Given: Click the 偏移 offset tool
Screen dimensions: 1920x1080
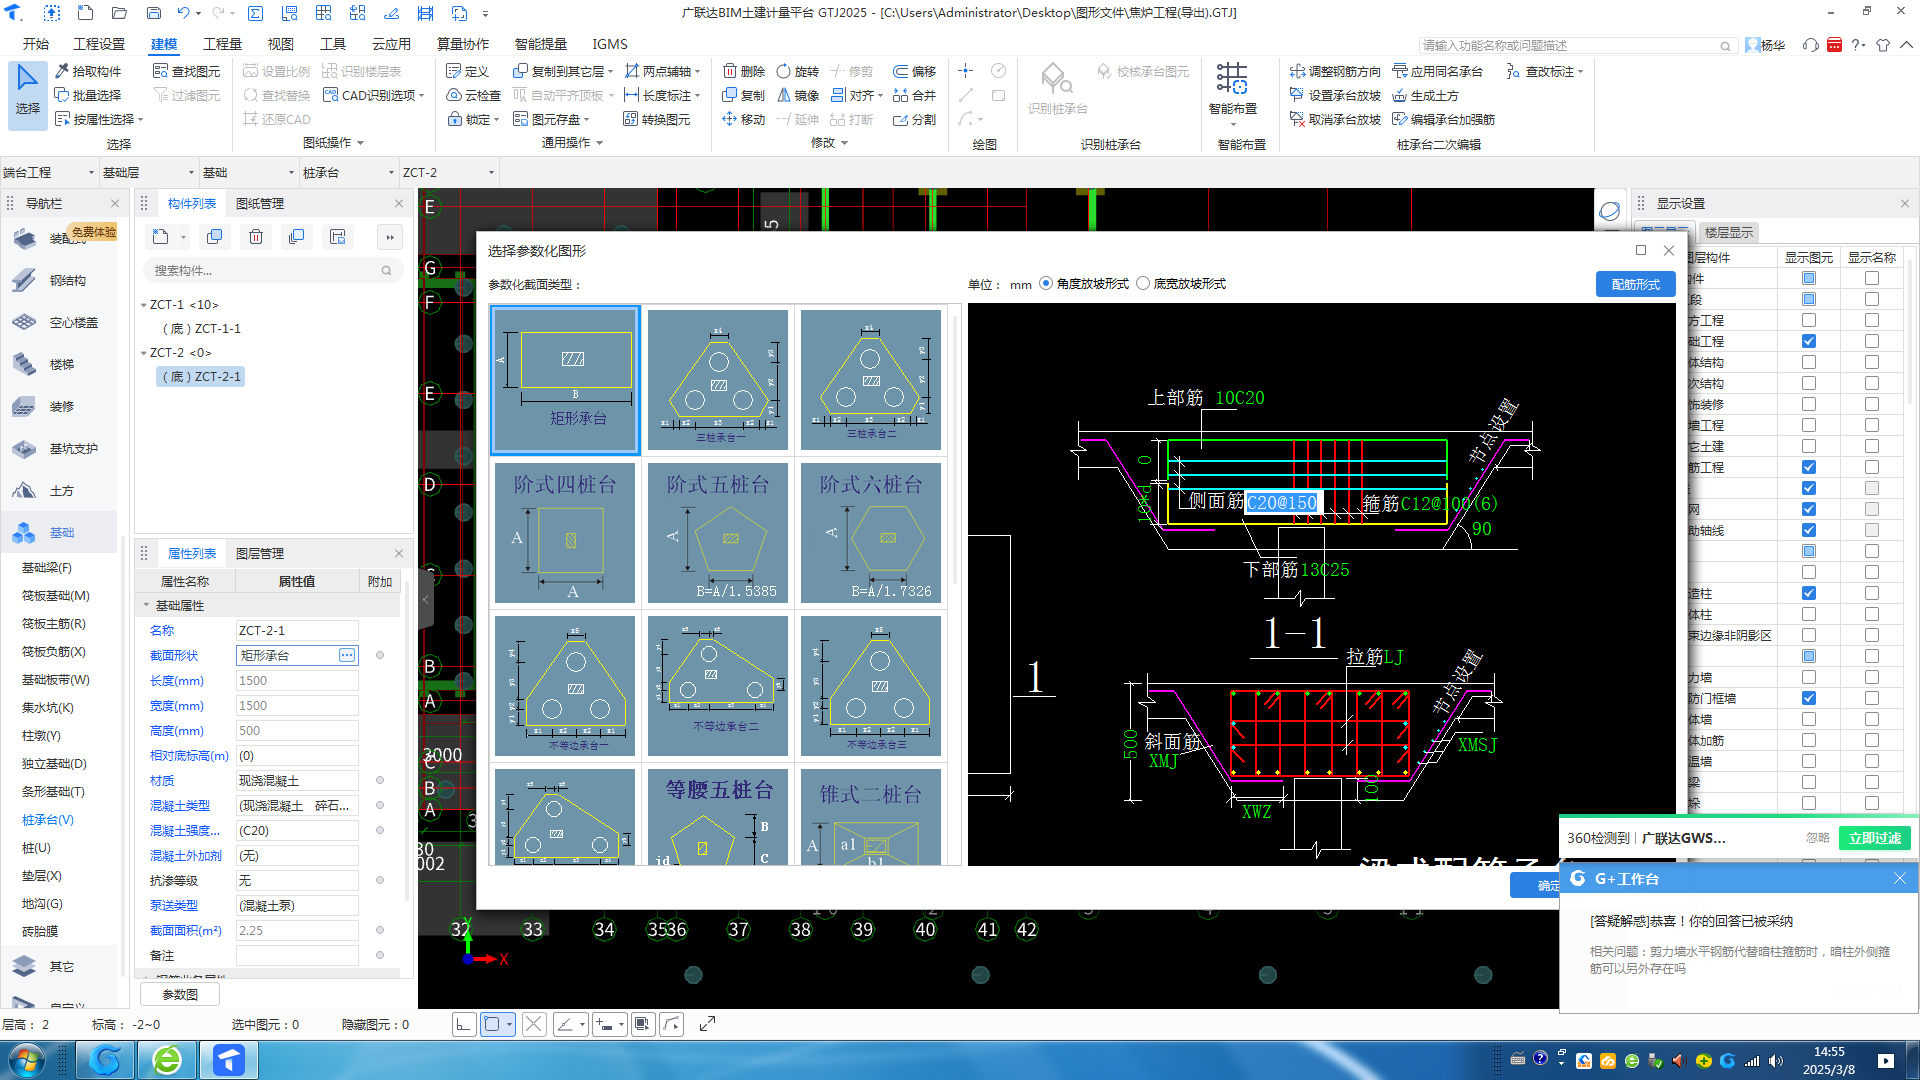Looking at the screenshot, I should [x=915, y=71].
